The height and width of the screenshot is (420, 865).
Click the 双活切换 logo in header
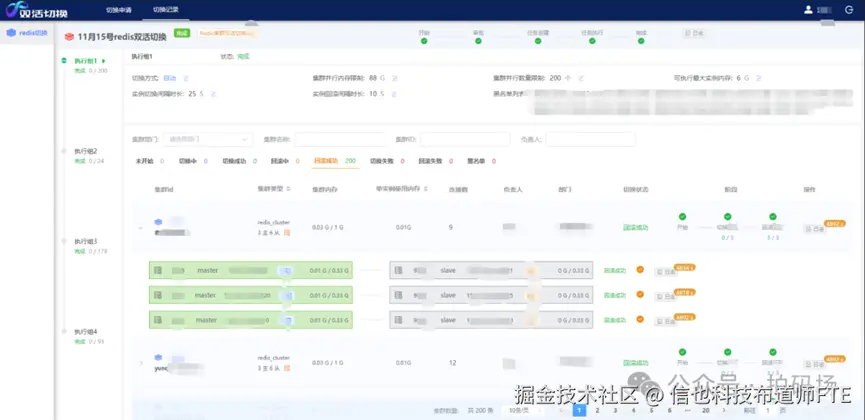(36, 10)
